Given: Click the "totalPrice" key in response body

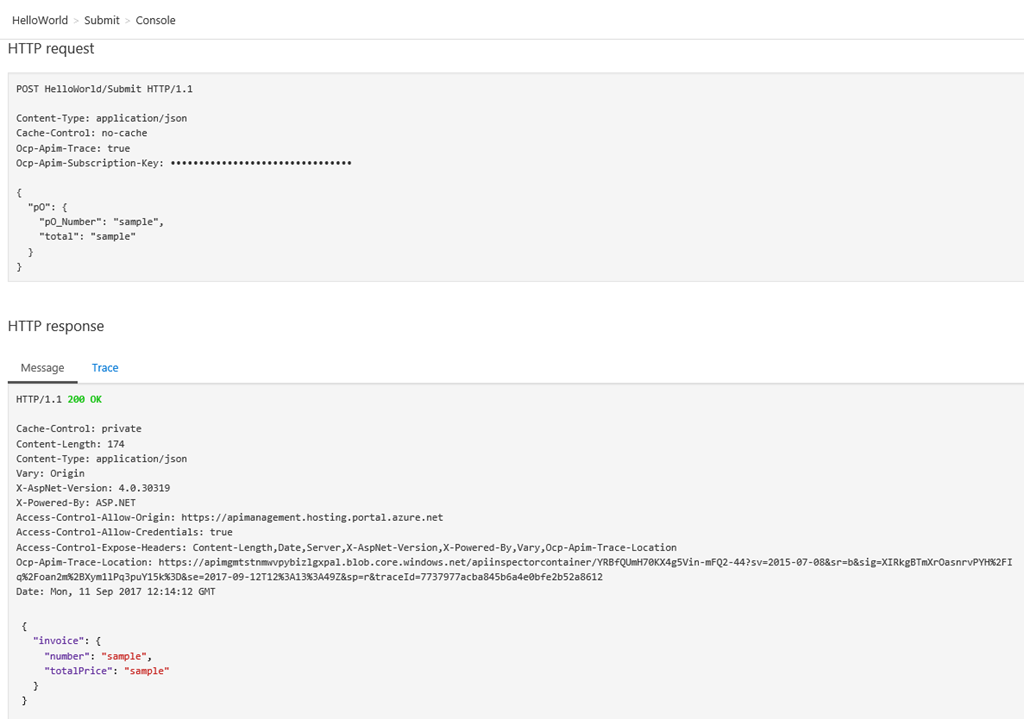Looking at the screenshot, I should [x=78, y=671].
